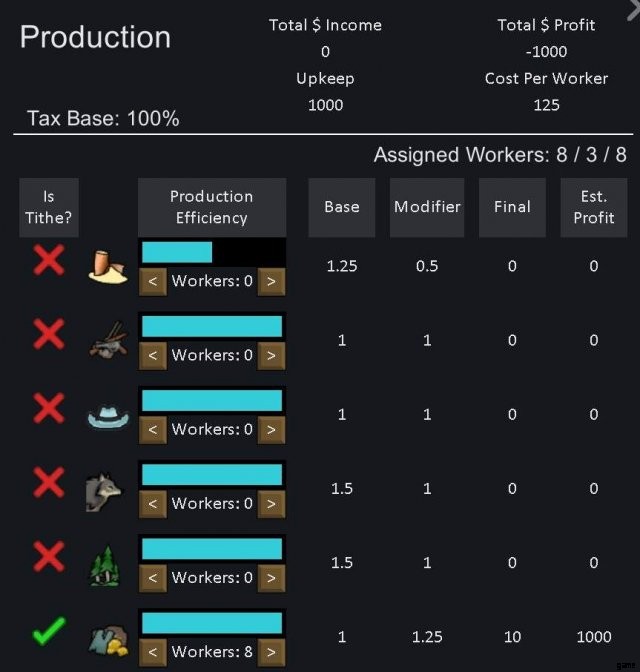
Task: Click the Production Efficiency column header
Action: point(212,207)
